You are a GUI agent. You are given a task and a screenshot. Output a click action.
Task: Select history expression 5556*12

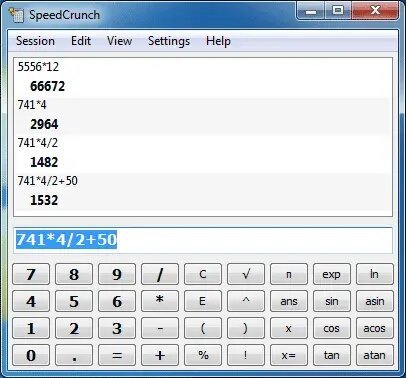[x=38, y=67]
